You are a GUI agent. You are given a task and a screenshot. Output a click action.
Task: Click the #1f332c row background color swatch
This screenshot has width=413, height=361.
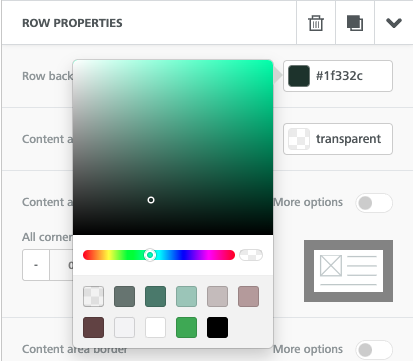pos(299,76)
